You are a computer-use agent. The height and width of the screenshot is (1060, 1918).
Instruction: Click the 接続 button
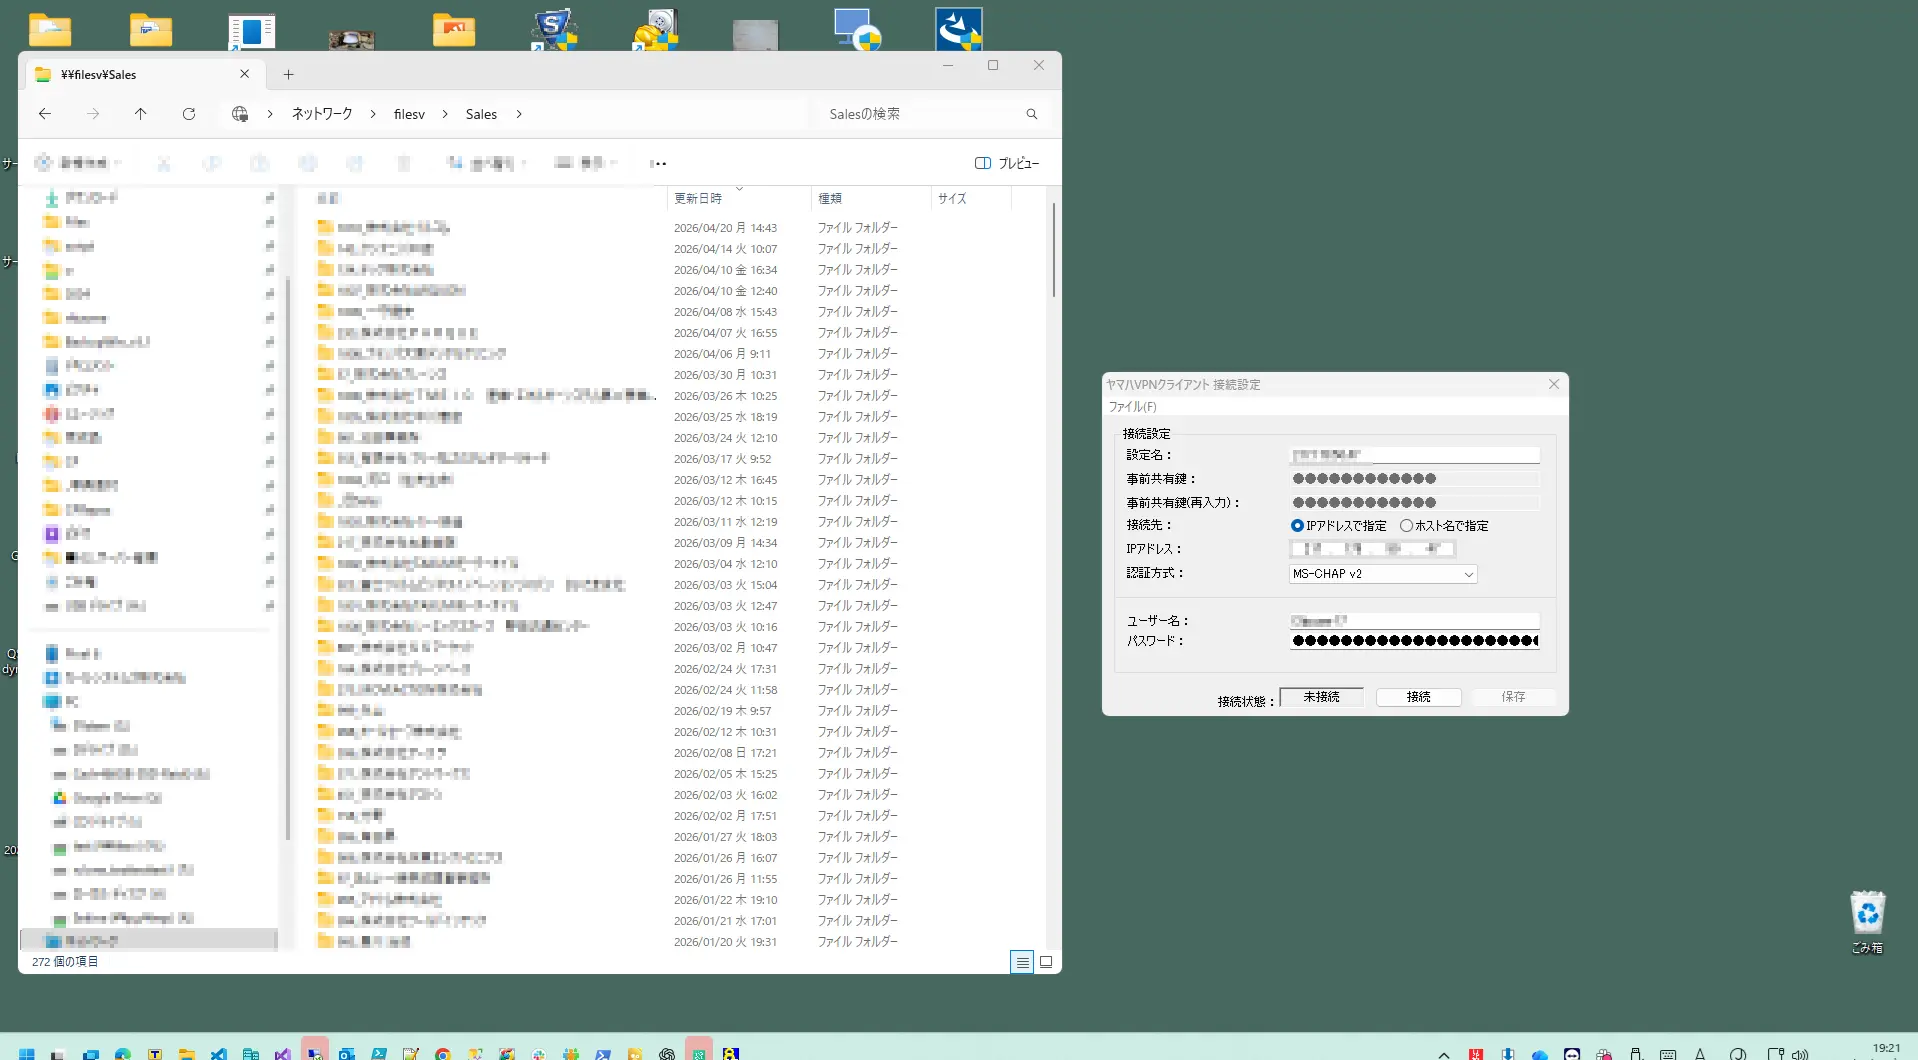click(1418, 697)
